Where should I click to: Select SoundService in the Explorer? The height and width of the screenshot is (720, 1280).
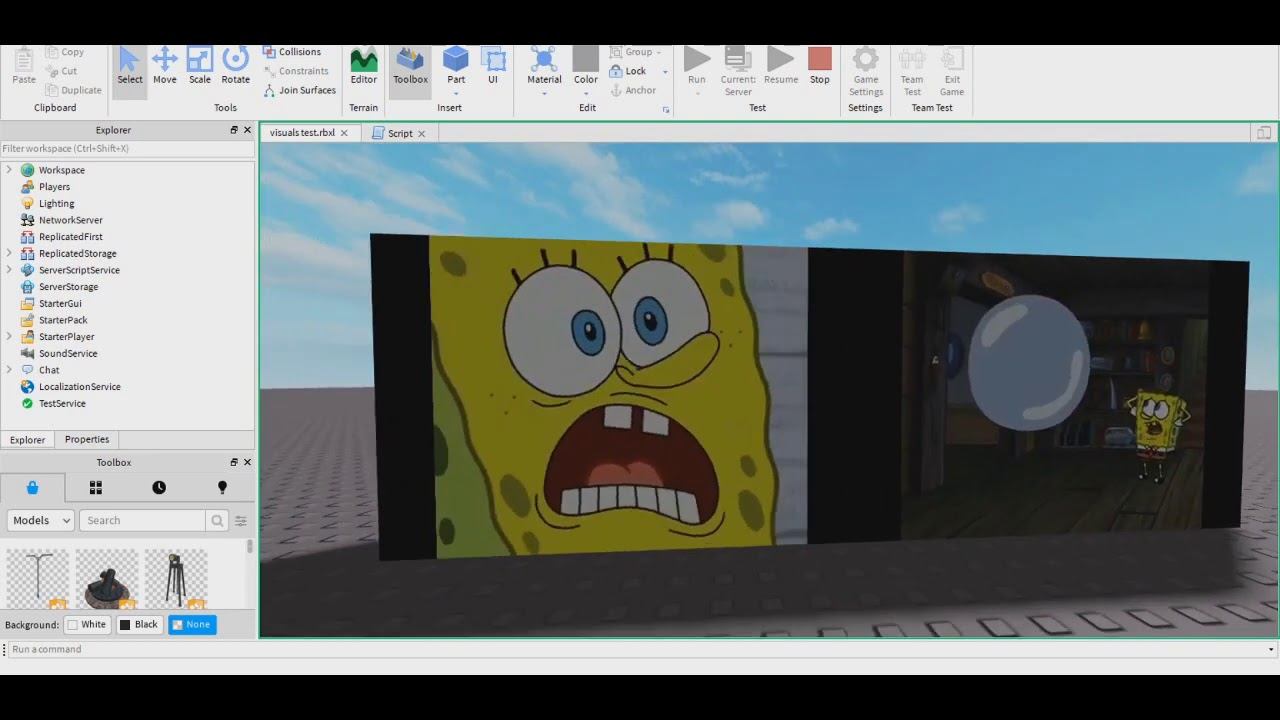click(68, 353)
